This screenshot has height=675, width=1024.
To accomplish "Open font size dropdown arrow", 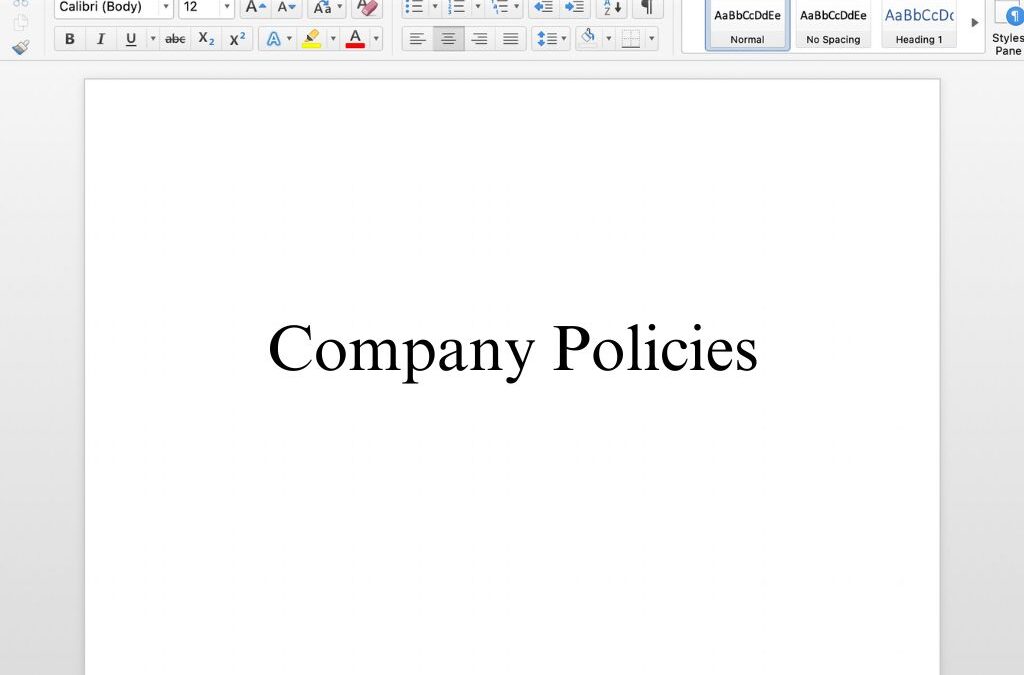I will [227, 7].
